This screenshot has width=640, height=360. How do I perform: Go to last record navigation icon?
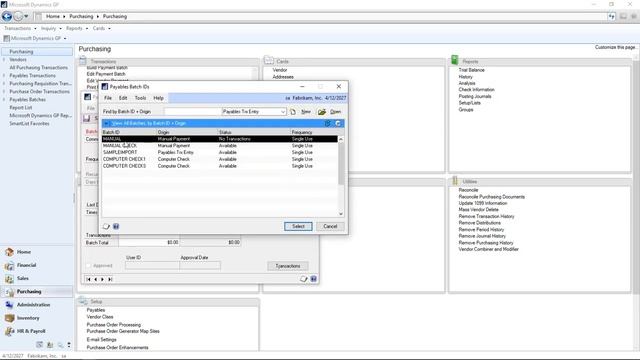tap(110, 279)
